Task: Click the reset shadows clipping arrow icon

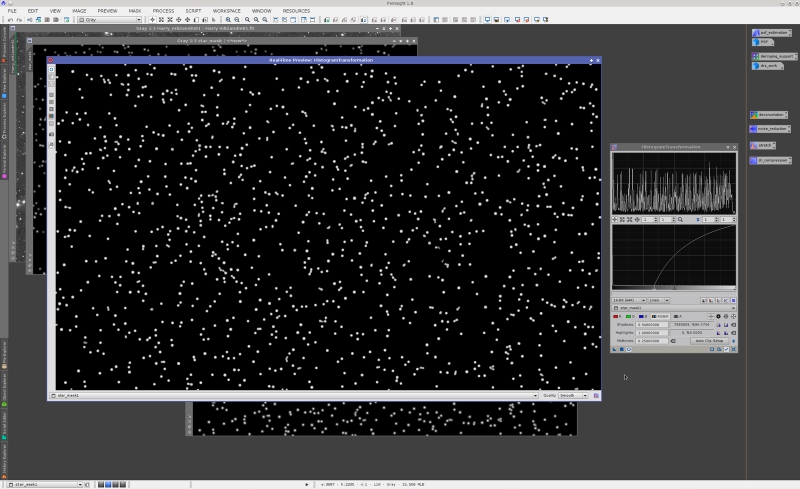Action: point(734,325)
